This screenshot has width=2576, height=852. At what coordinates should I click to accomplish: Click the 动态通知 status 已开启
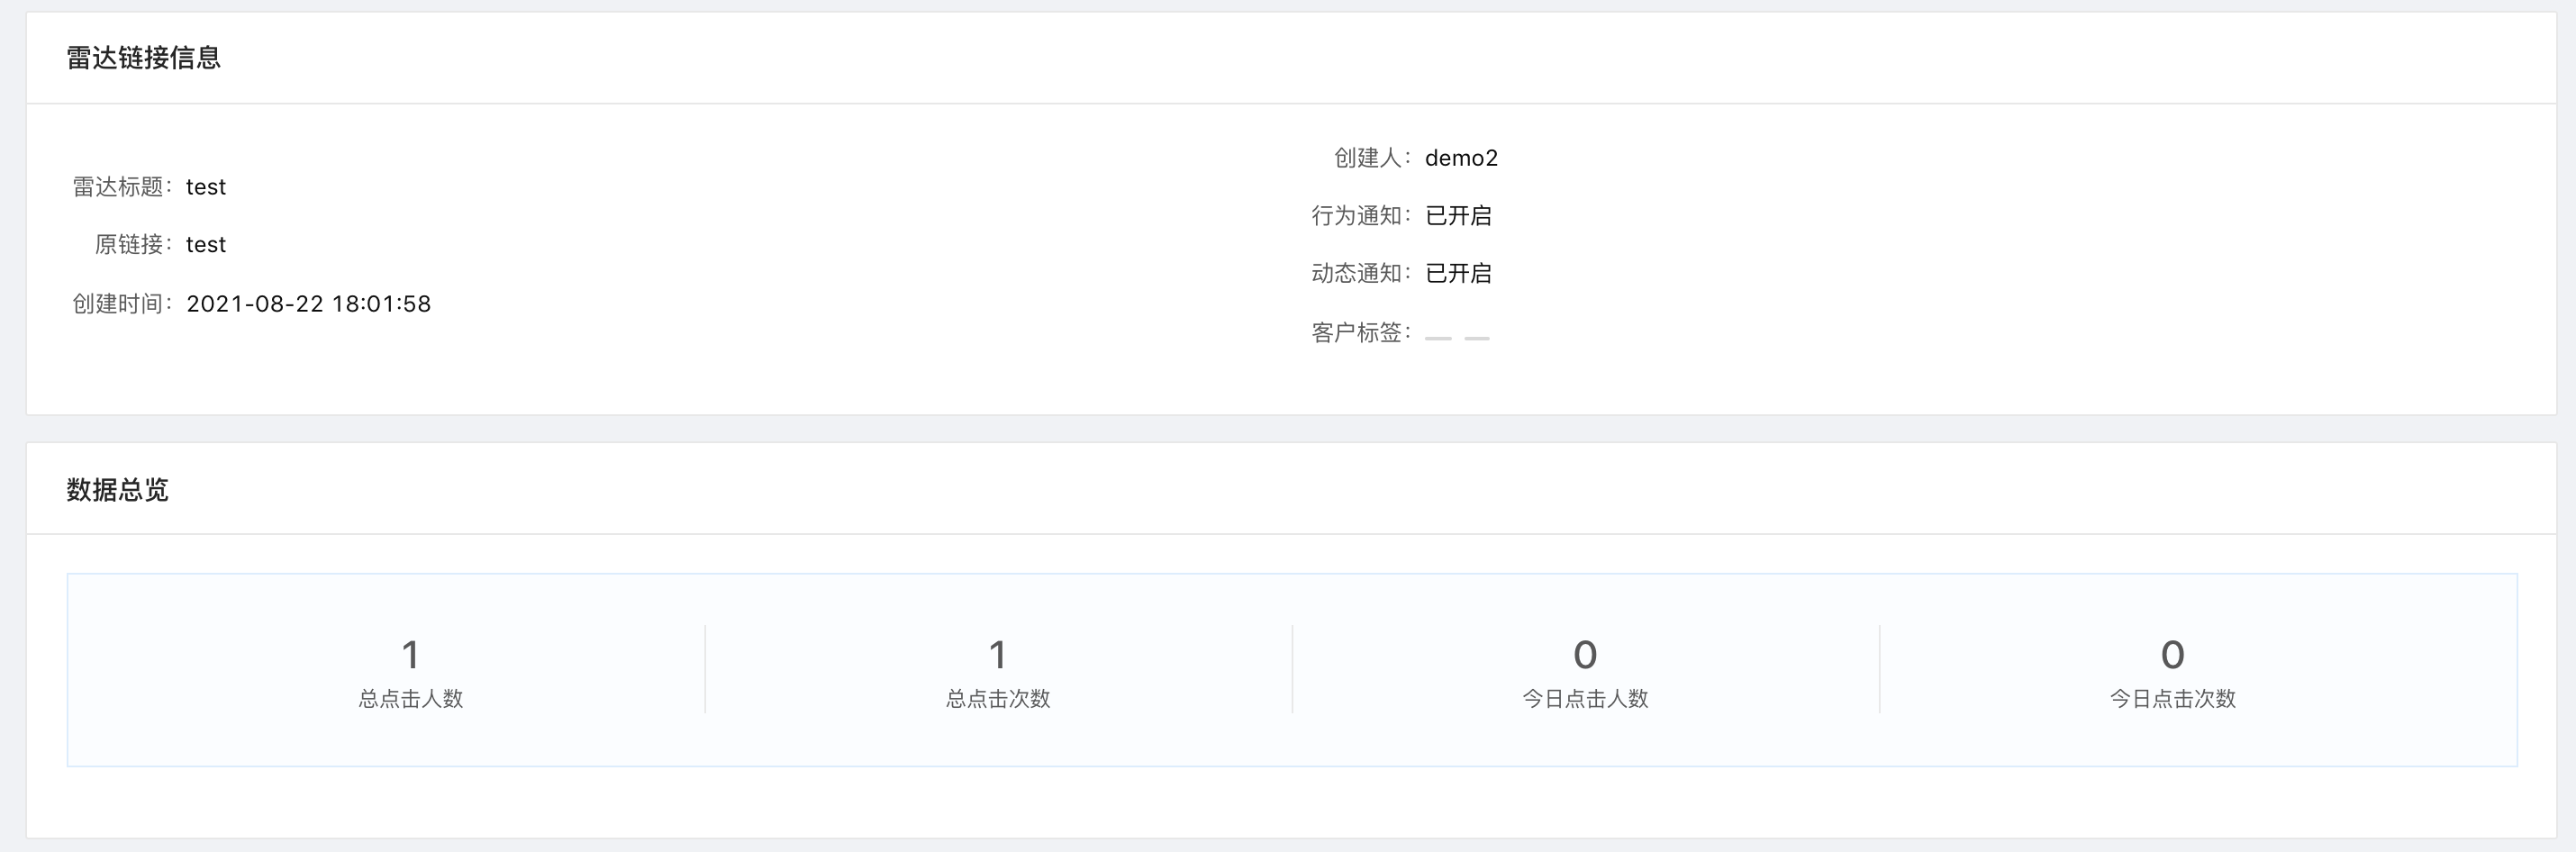pyautogui.click(x=1458, y=274)
